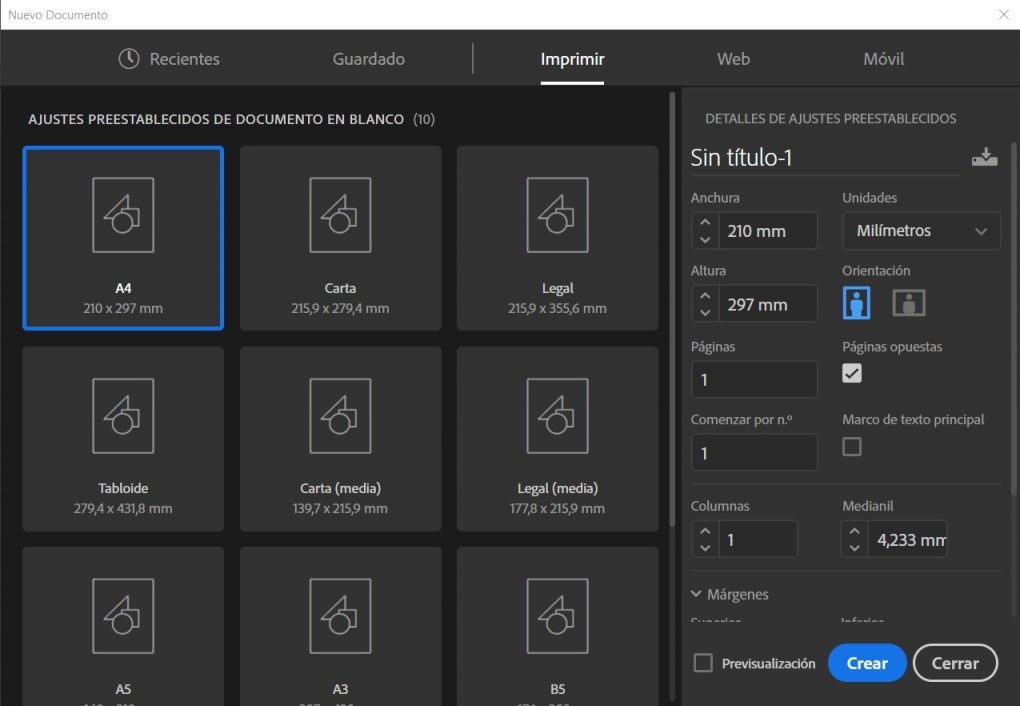Enable the Previsualización checkbox
The image size is (1020, 706).
703,663
